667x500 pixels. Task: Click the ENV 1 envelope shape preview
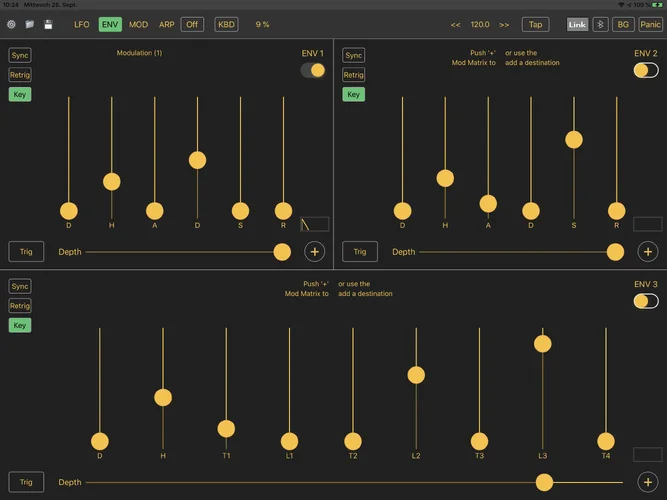pyautogui.click(x=315, y=224)
